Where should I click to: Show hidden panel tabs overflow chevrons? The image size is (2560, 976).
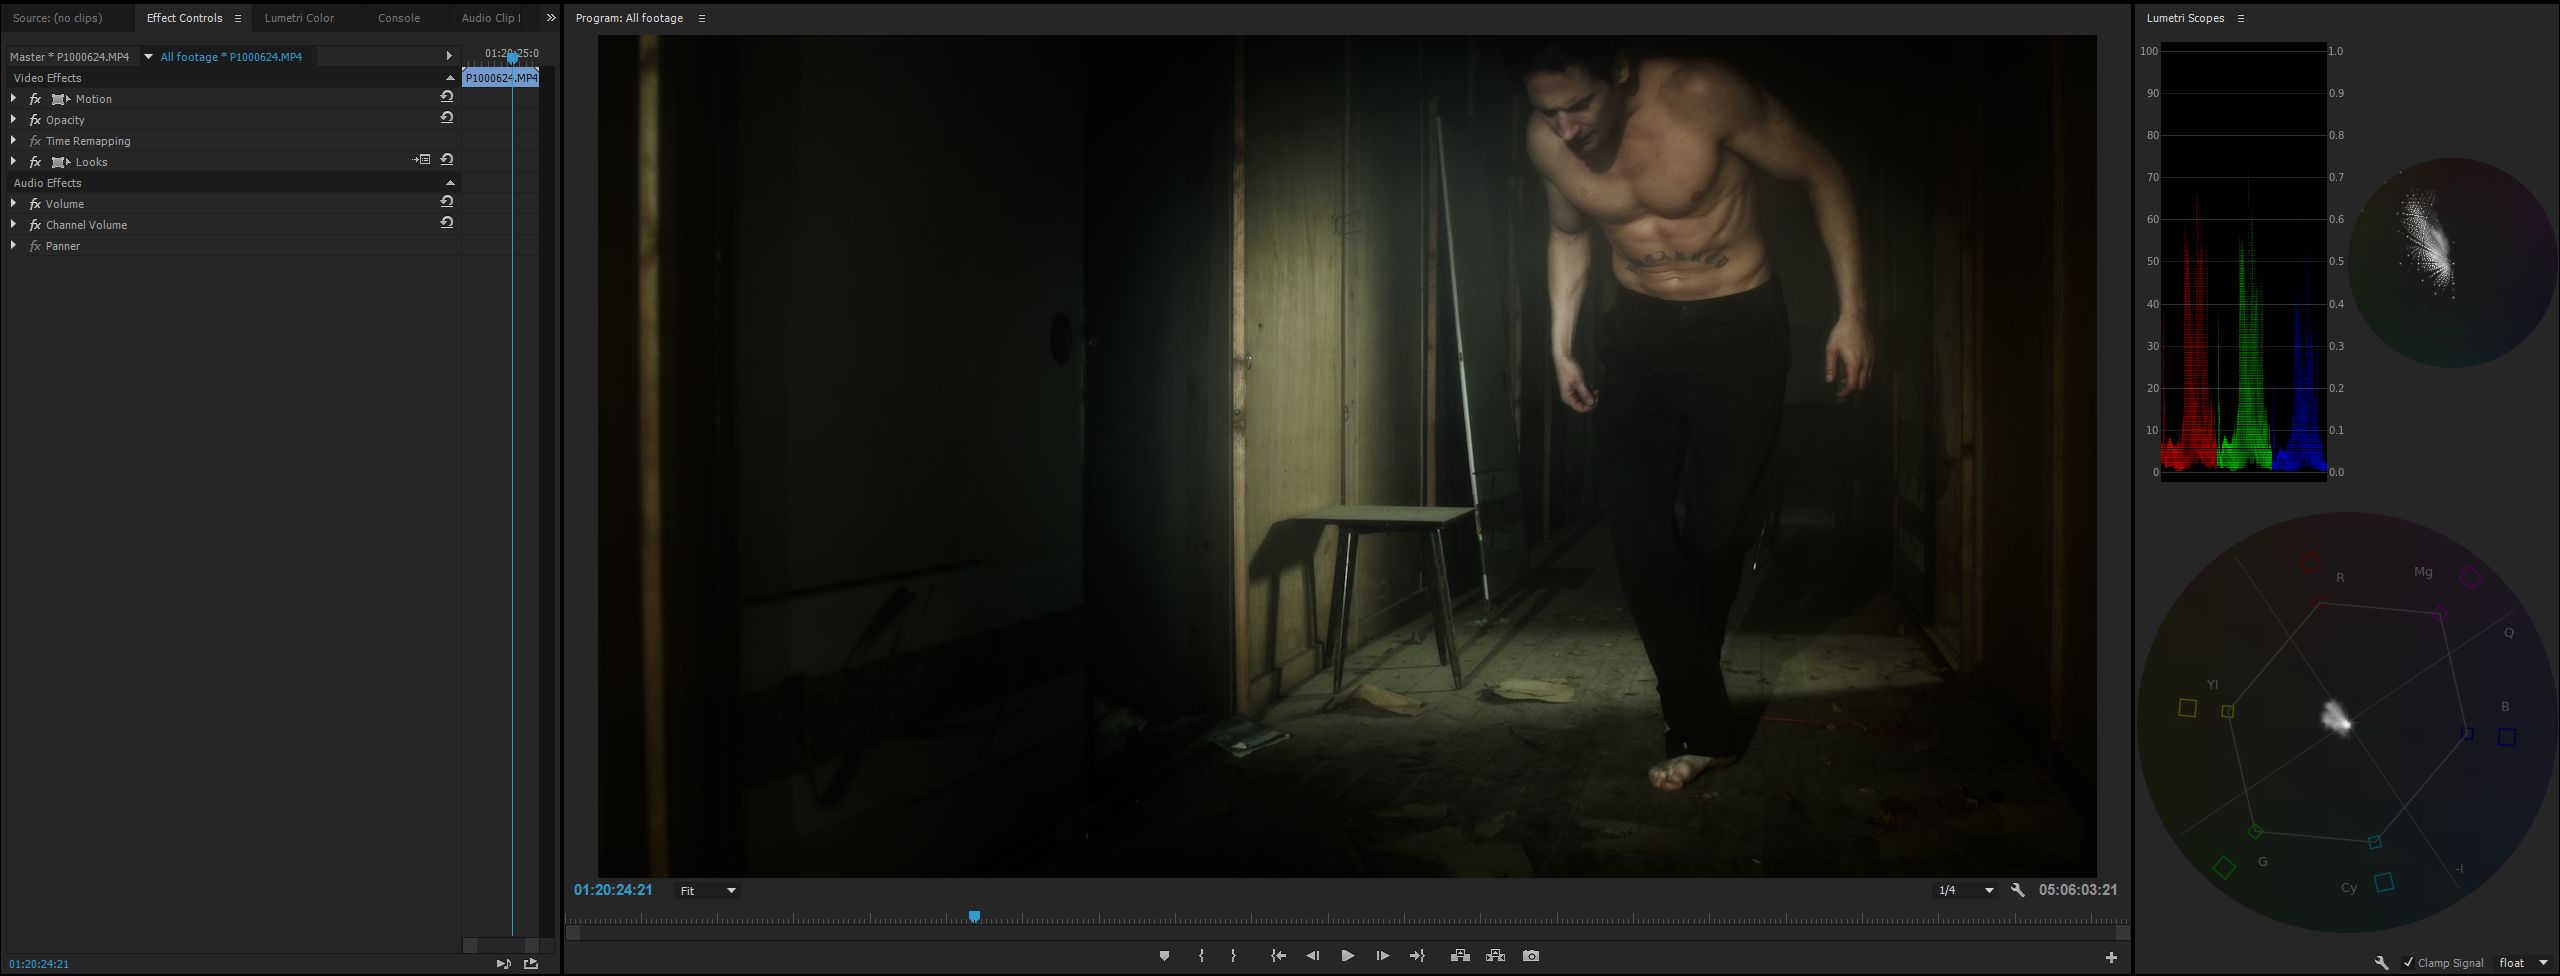coord(550,18)
